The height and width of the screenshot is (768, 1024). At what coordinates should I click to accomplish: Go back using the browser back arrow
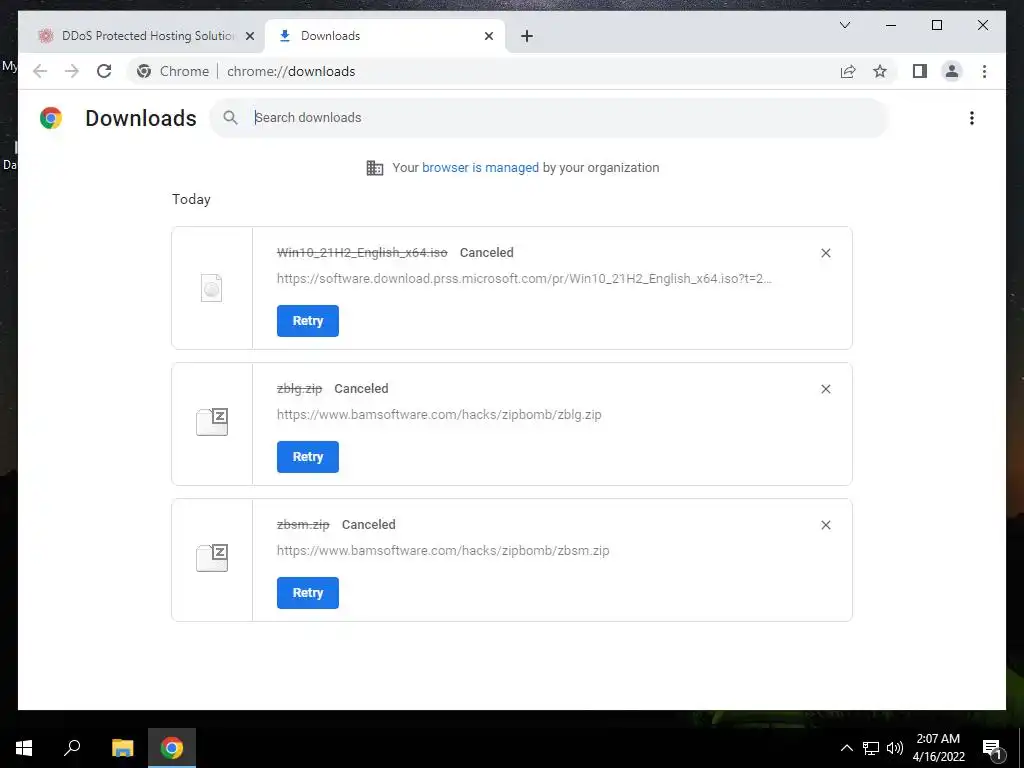point(40,71)
